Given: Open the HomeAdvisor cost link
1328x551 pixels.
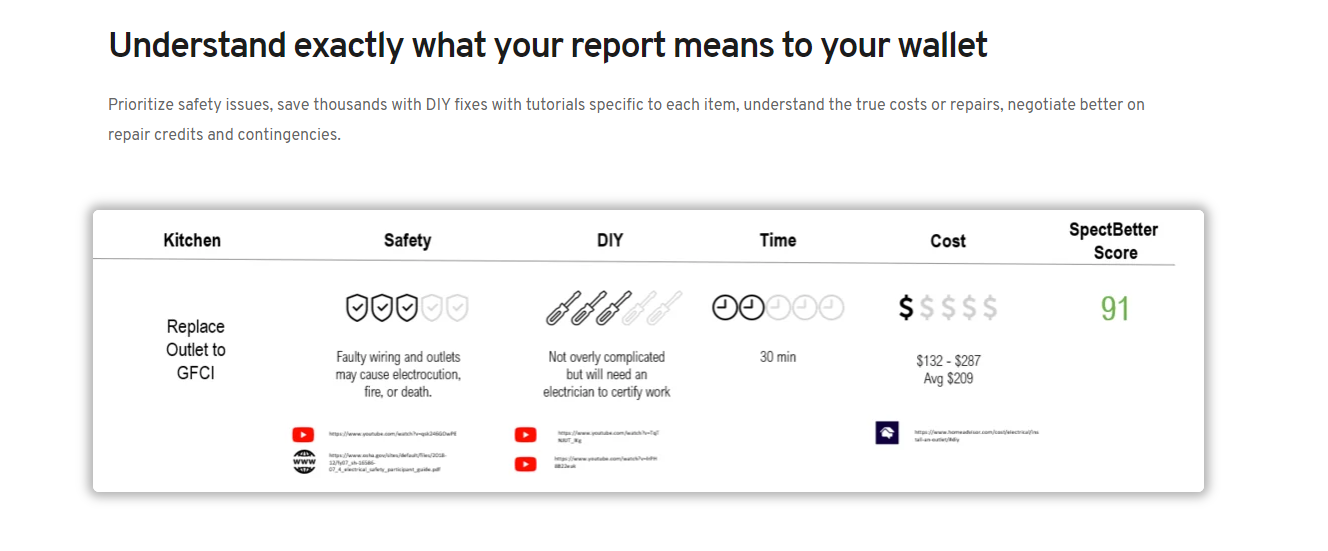Looking at the screenshot, I should pos(976,436).
